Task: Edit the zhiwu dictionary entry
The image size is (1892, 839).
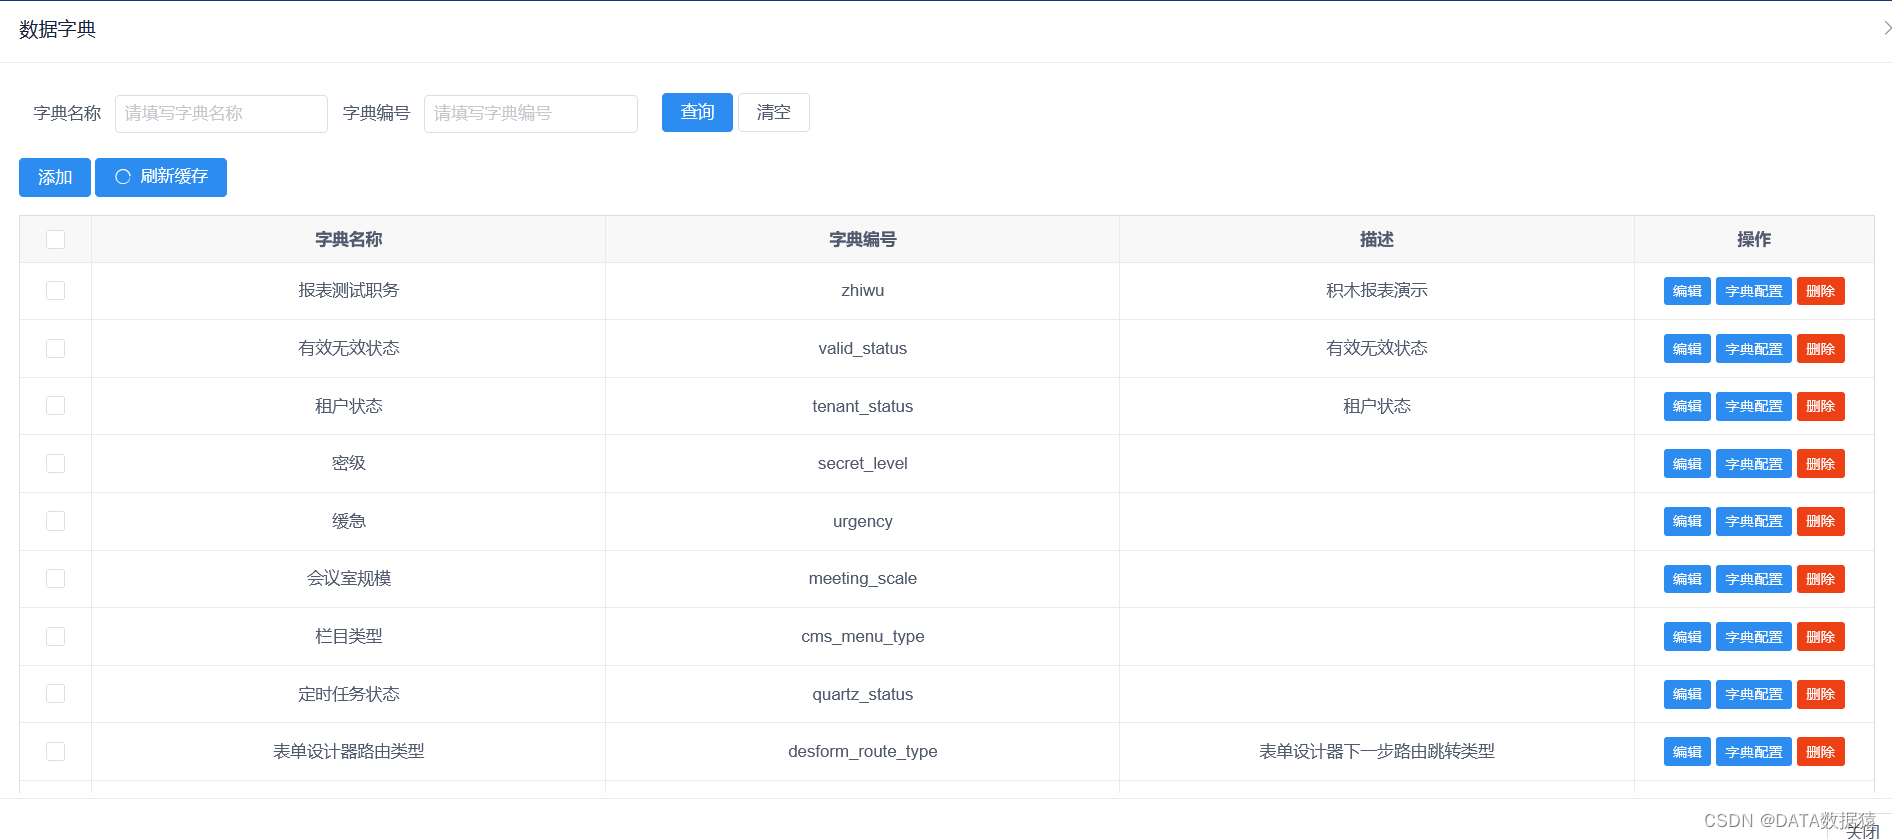Action: pos(1687,291)
